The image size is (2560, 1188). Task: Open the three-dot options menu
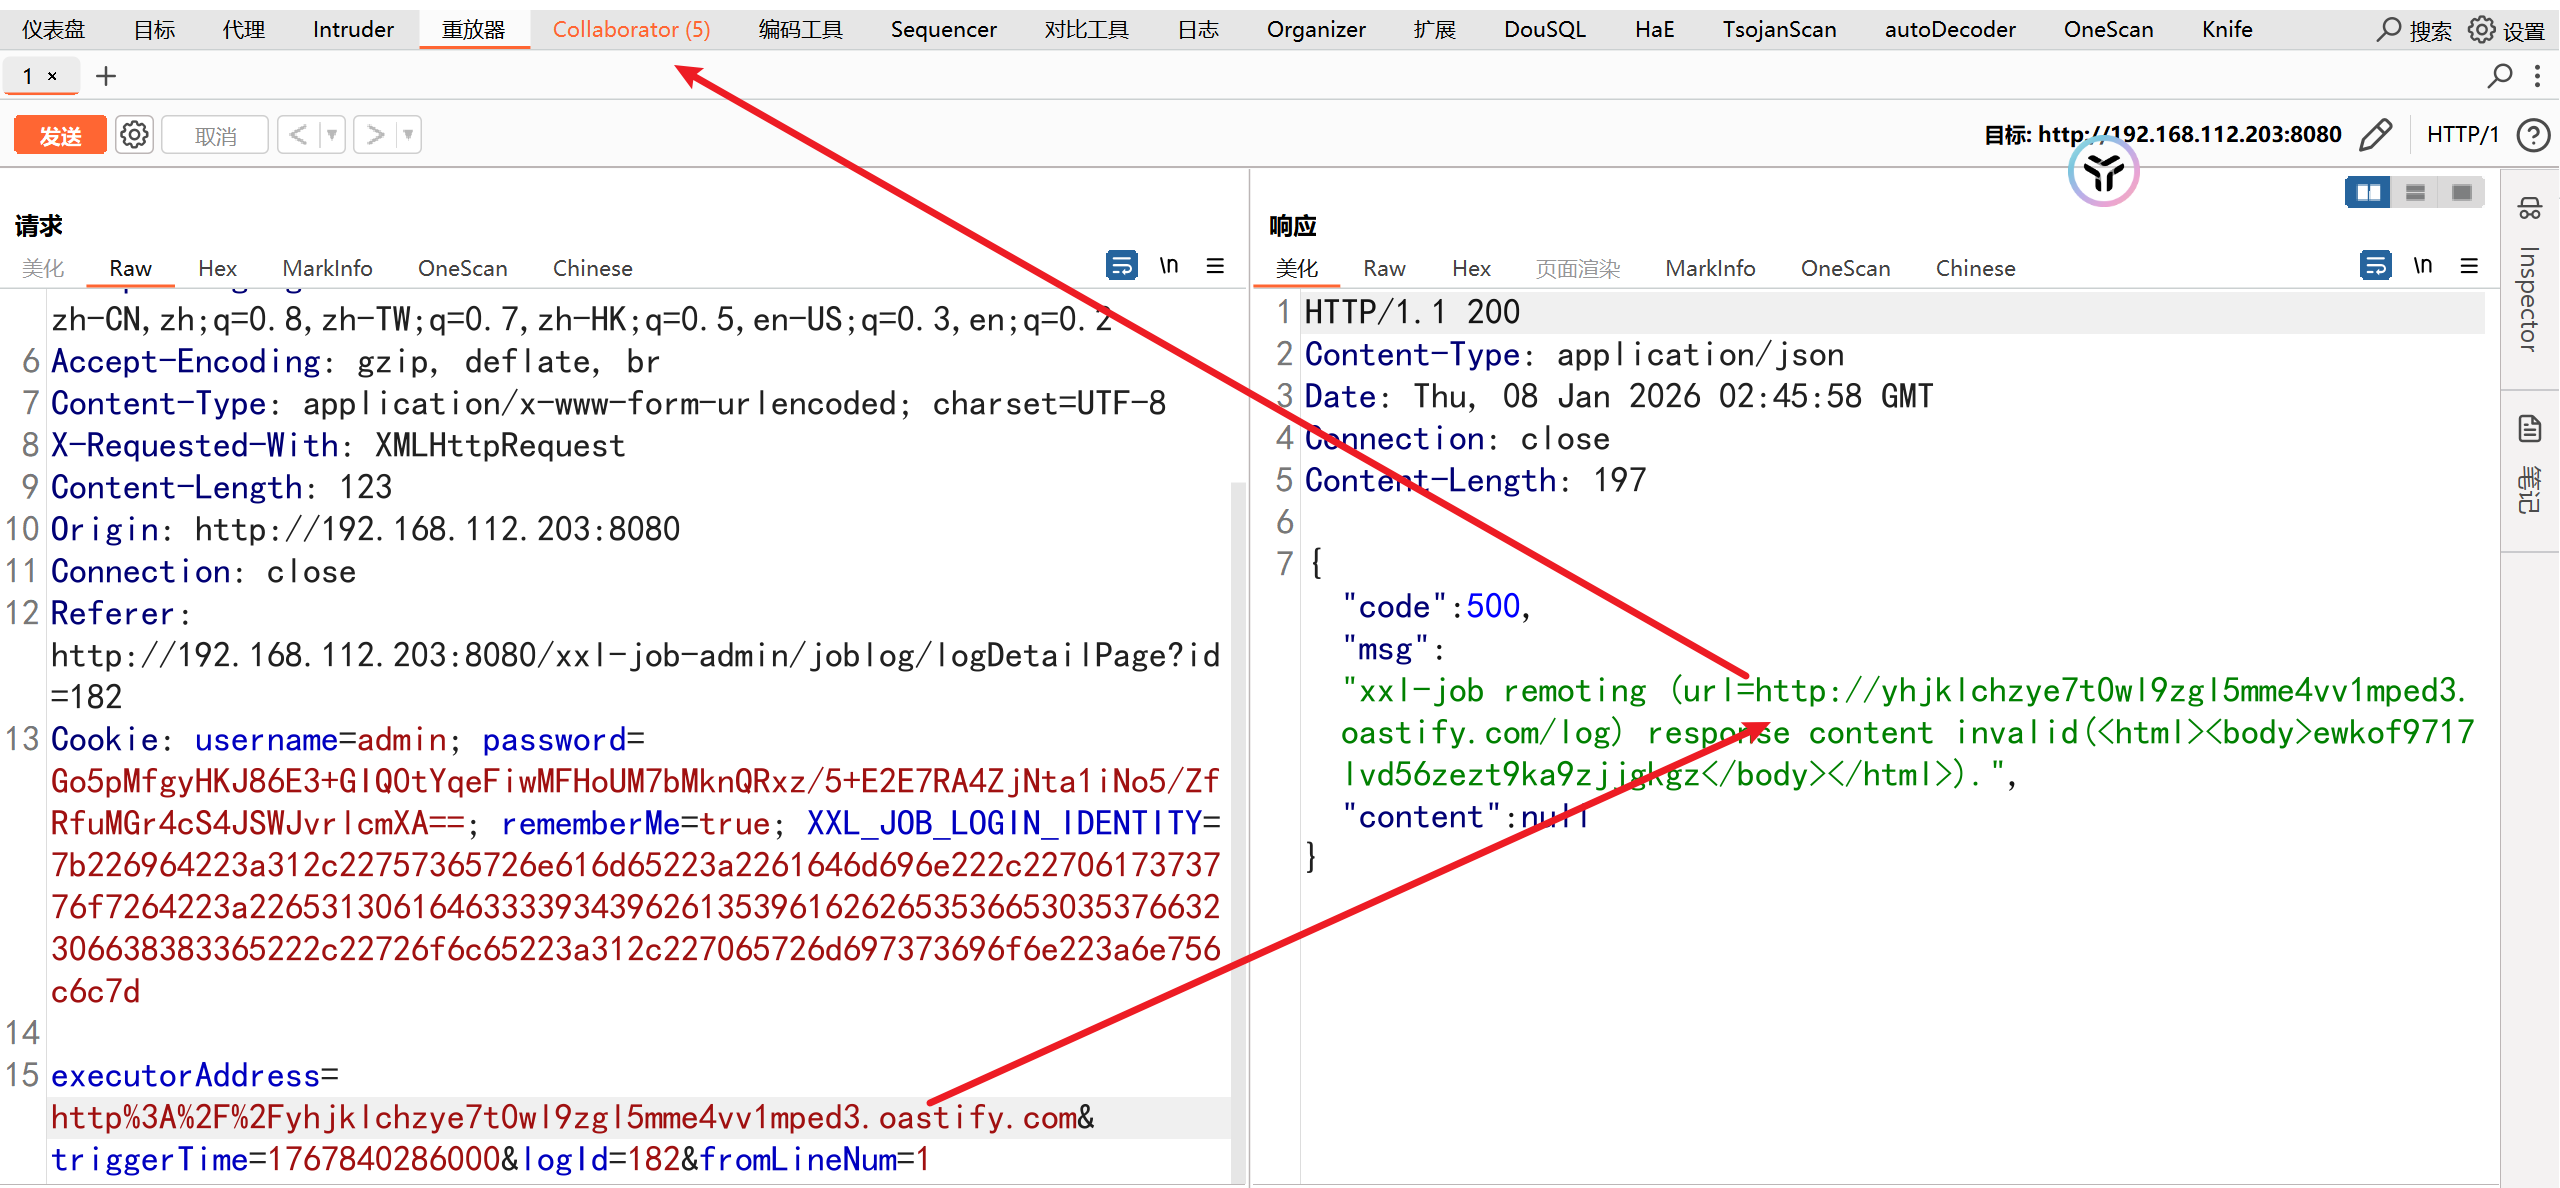(2538, 76)
